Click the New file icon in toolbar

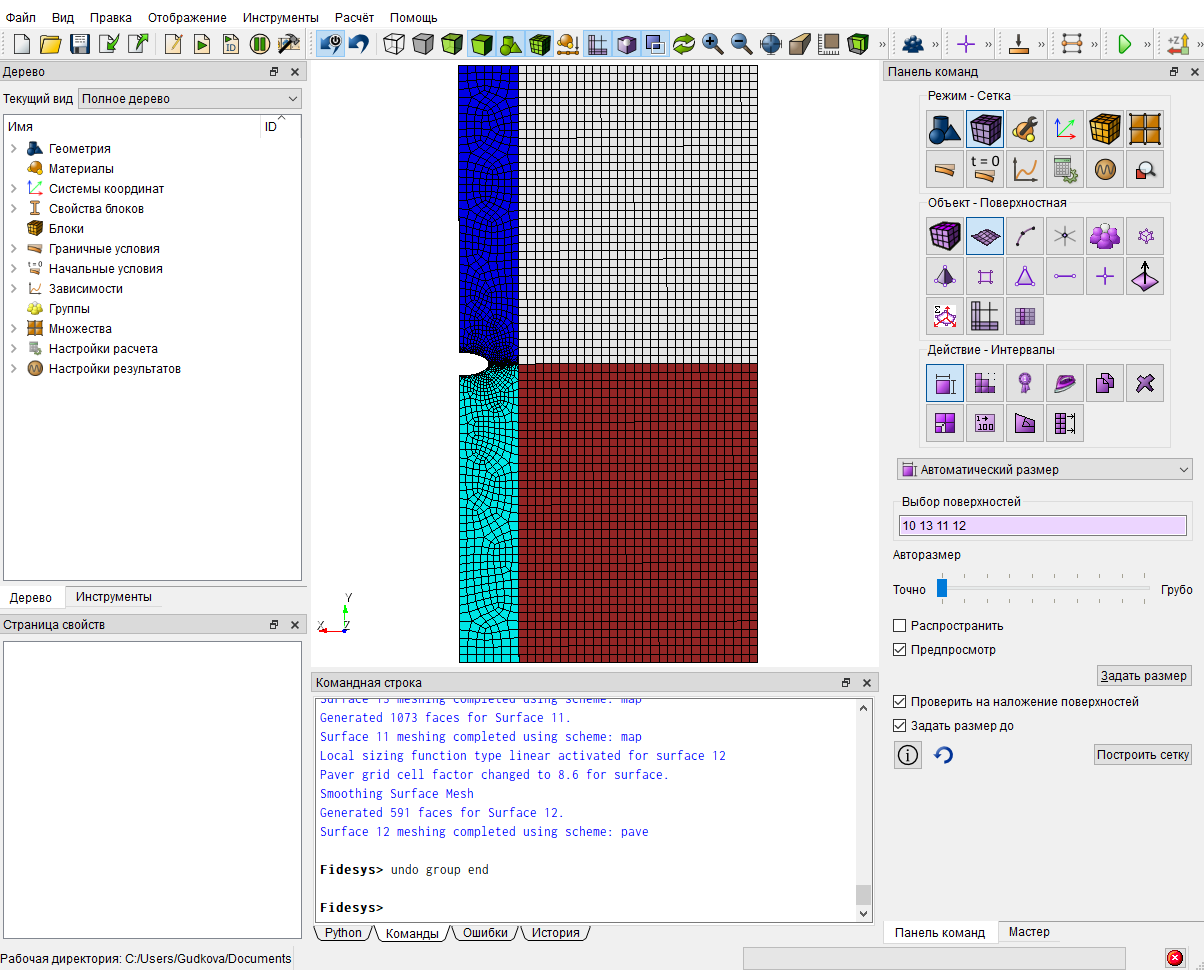[x=22, y=44]
